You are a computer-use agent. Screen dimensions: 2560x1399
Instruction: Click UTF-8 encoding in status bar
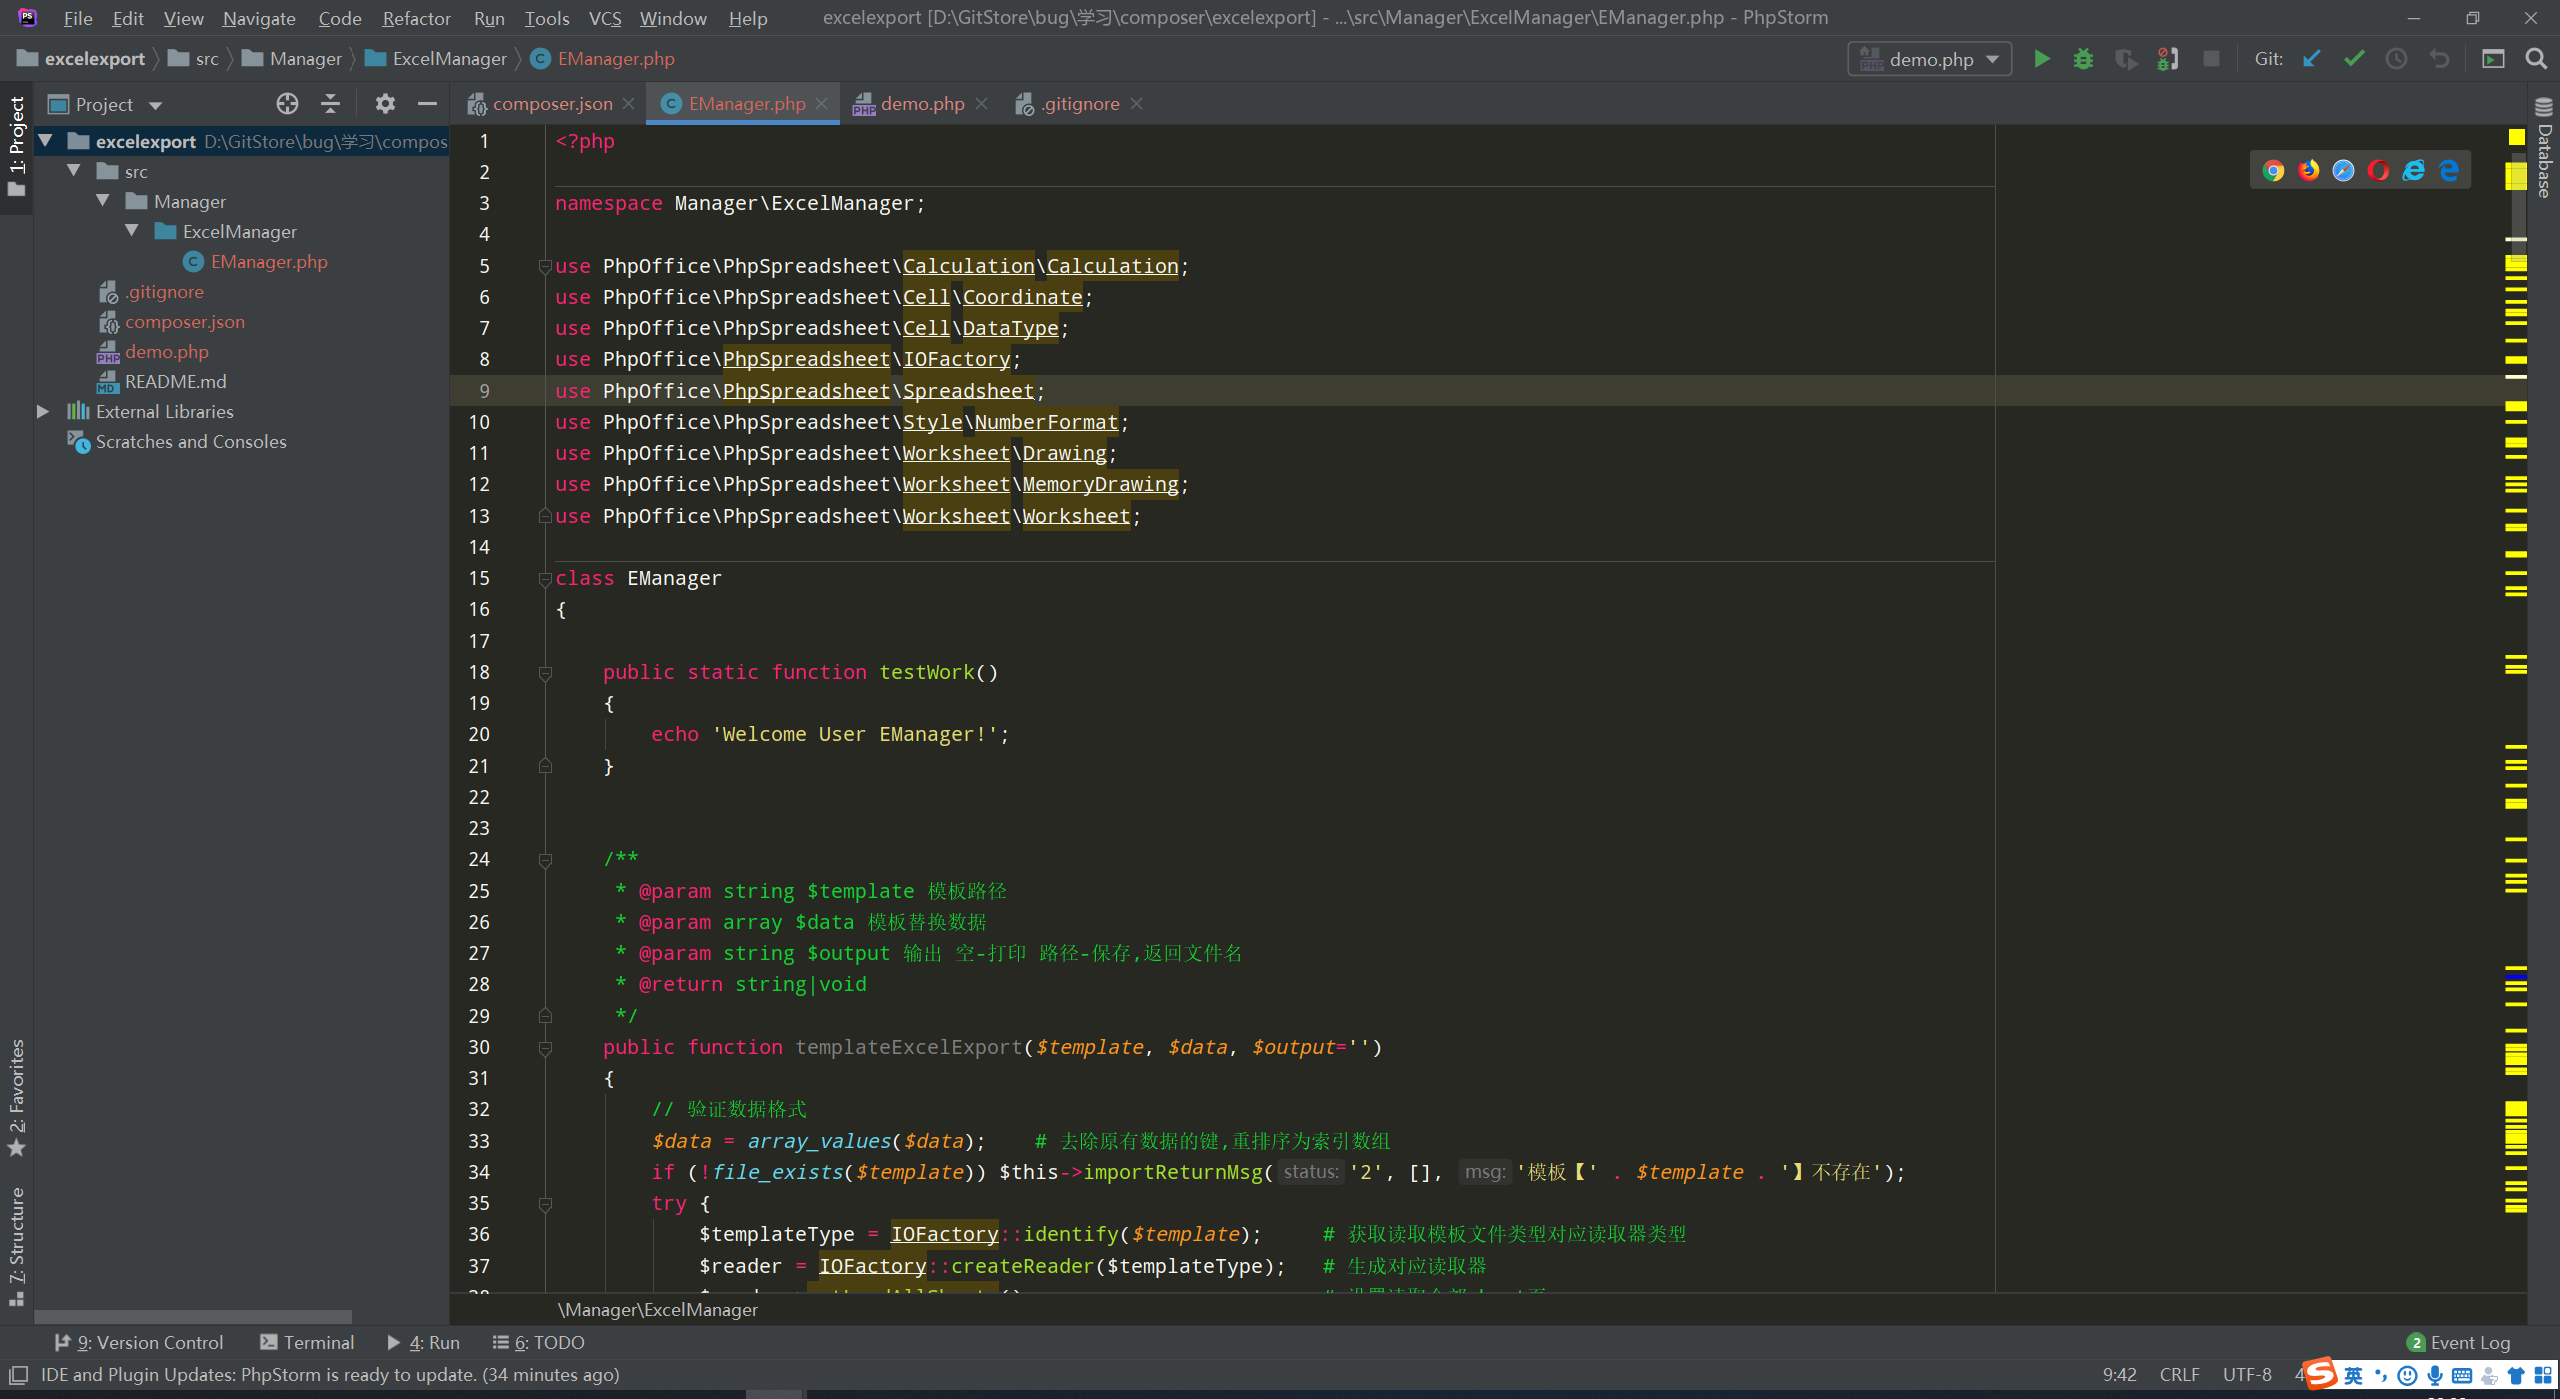pyautogui.click(x=2246, y=1374)
